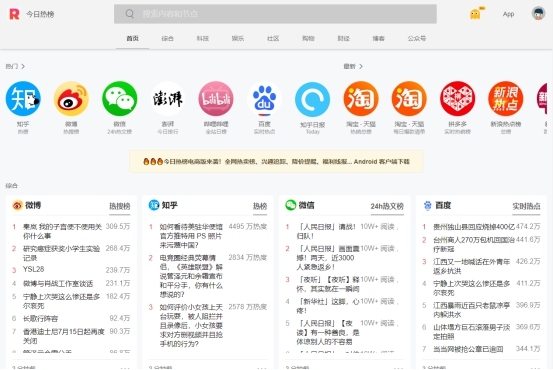Open the 微信 24h热文榜 node icon

(x=120, y=99)
